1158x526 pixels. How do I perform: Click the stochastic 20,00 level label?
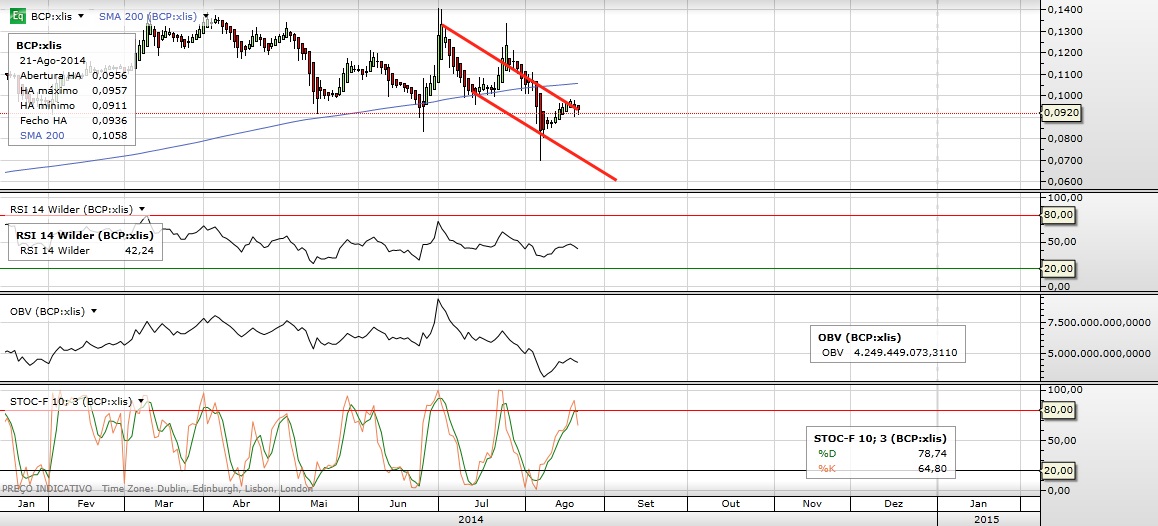pos(1059,470)
